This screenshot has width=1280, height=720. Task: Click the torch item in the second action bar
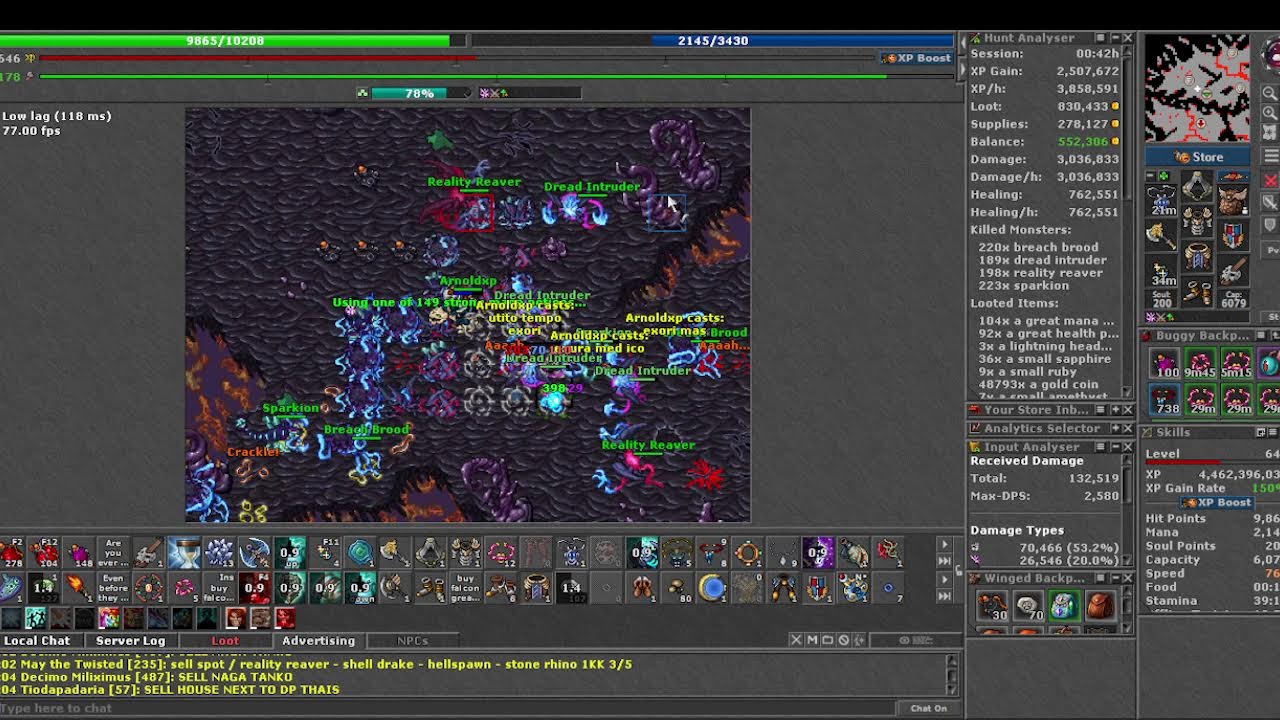pos(78,587)
